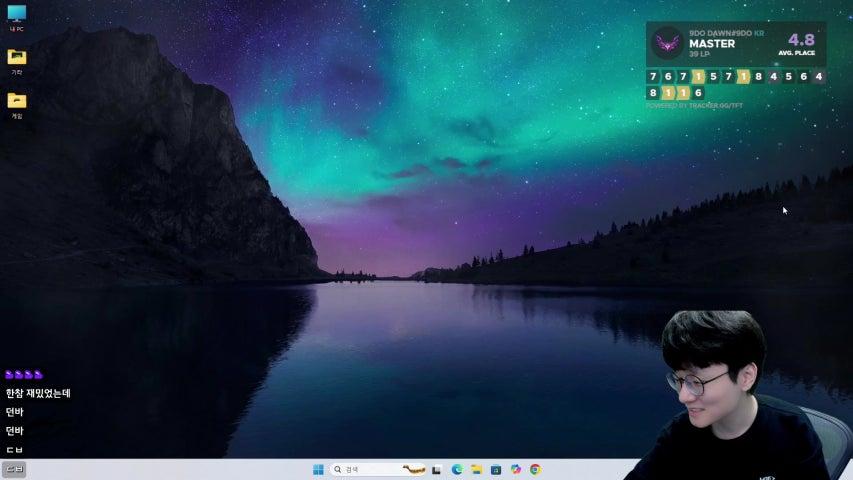Open Microsoft Store from the taskbar
853x480 pixels.
(x=496, y=469)
